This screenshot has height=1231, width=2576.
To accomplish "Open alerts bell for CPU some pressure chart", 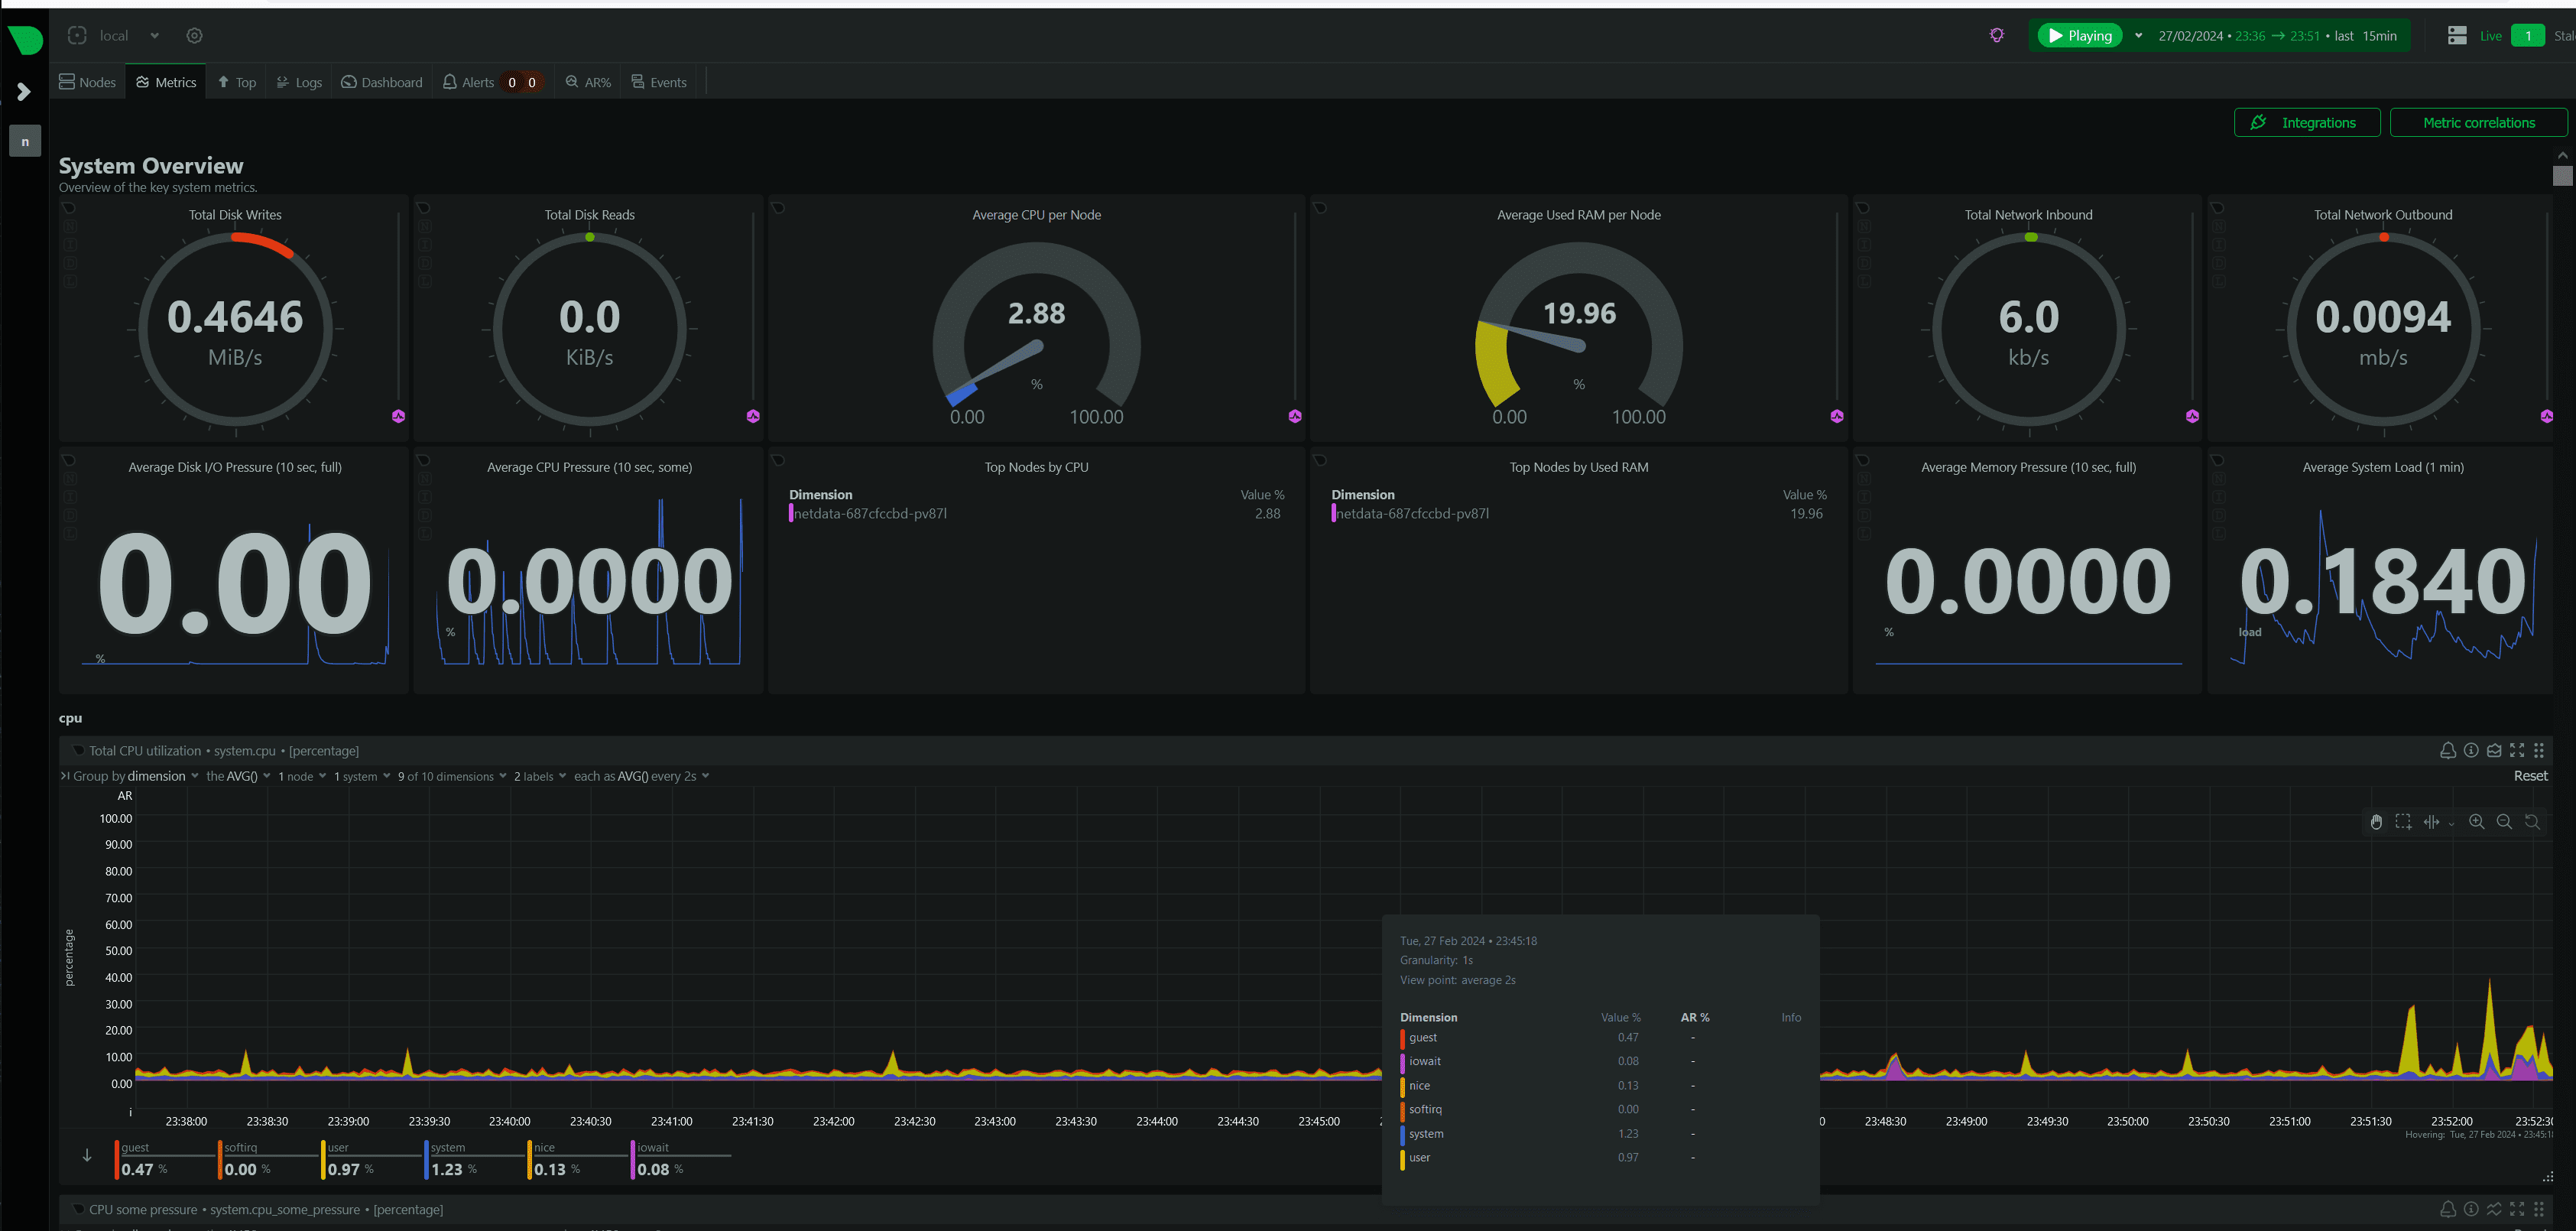I will click(2448, 1209).
